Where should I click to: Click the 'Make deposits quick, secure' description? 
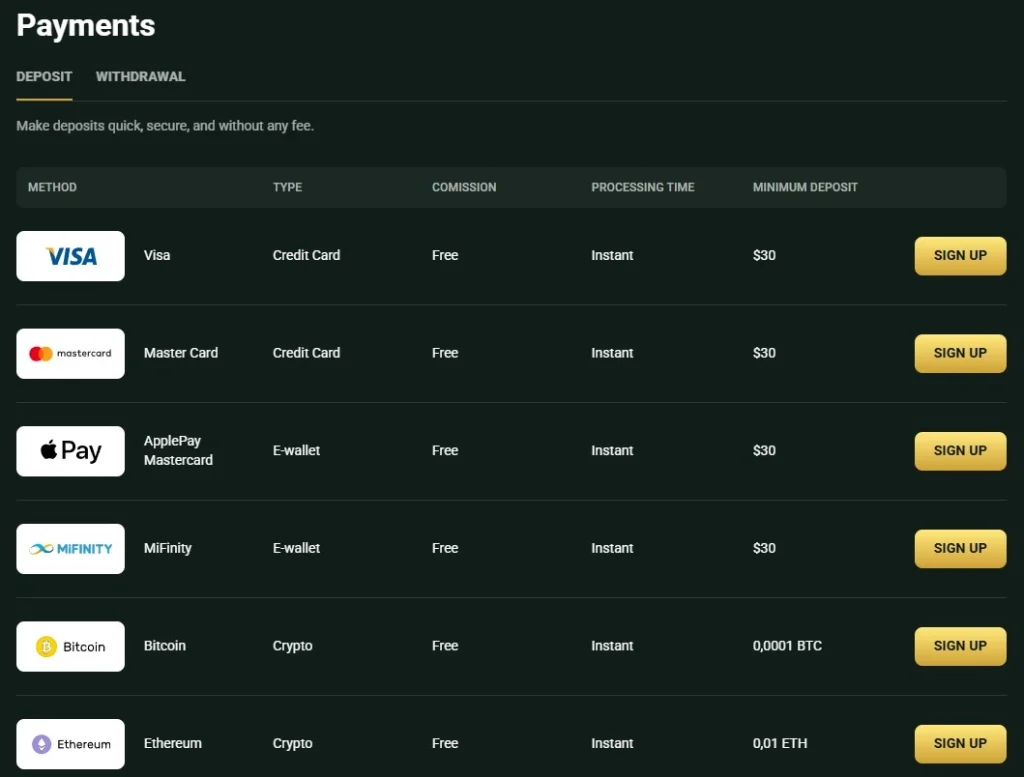(165, 125)
